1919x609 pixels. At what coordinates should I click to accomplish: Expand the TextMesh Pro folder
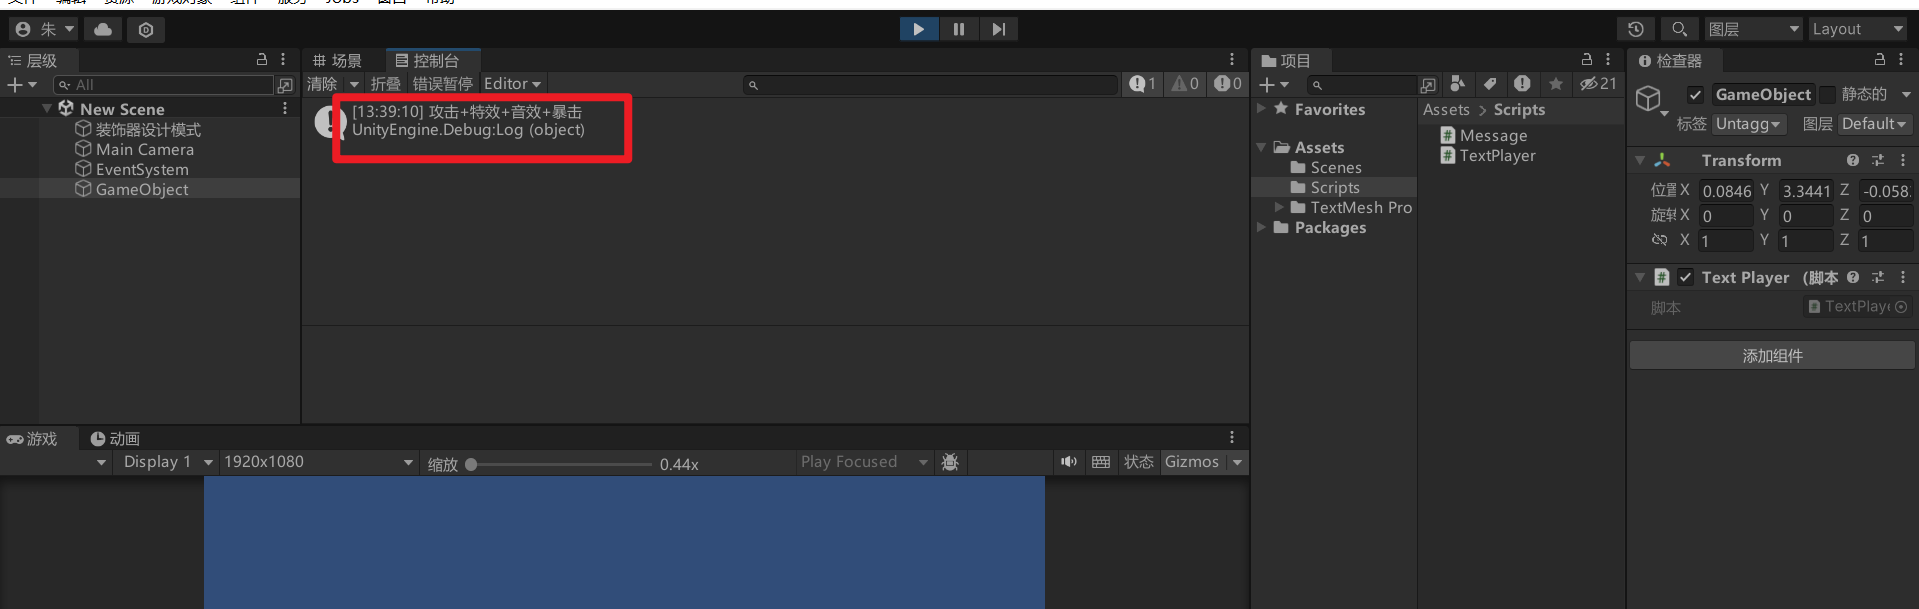(x=1279, y=207)
